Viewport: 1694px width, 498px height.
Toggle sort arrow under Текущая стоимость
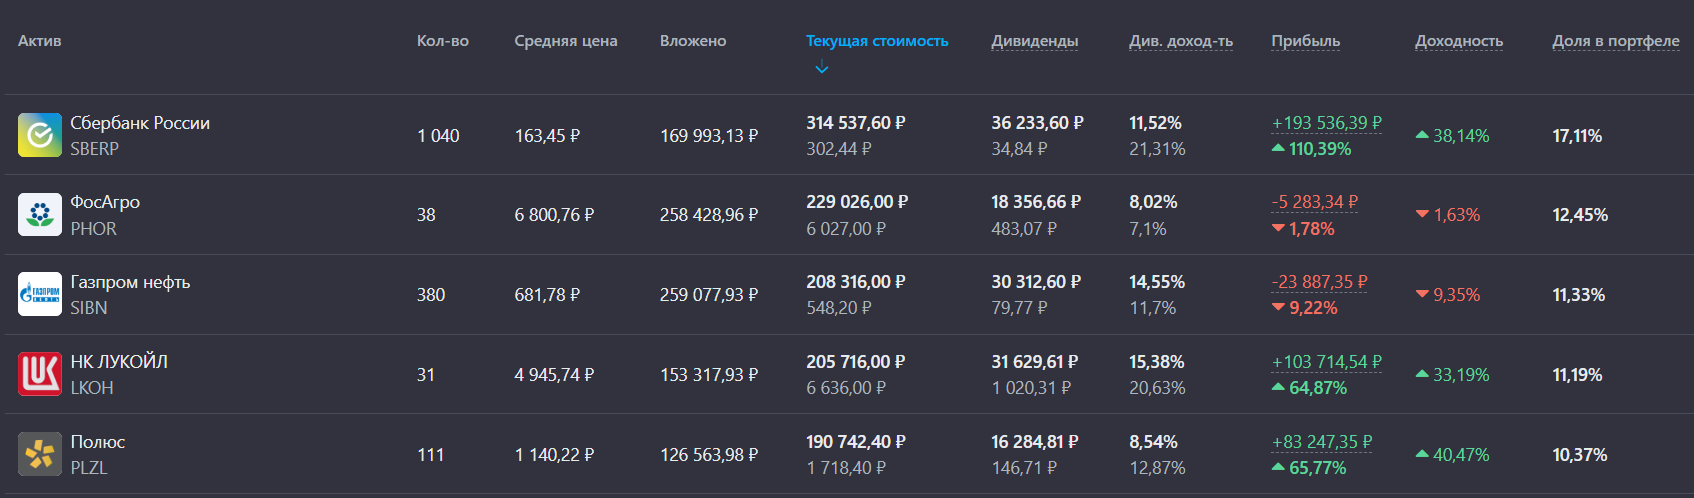[x=822, y=68]
